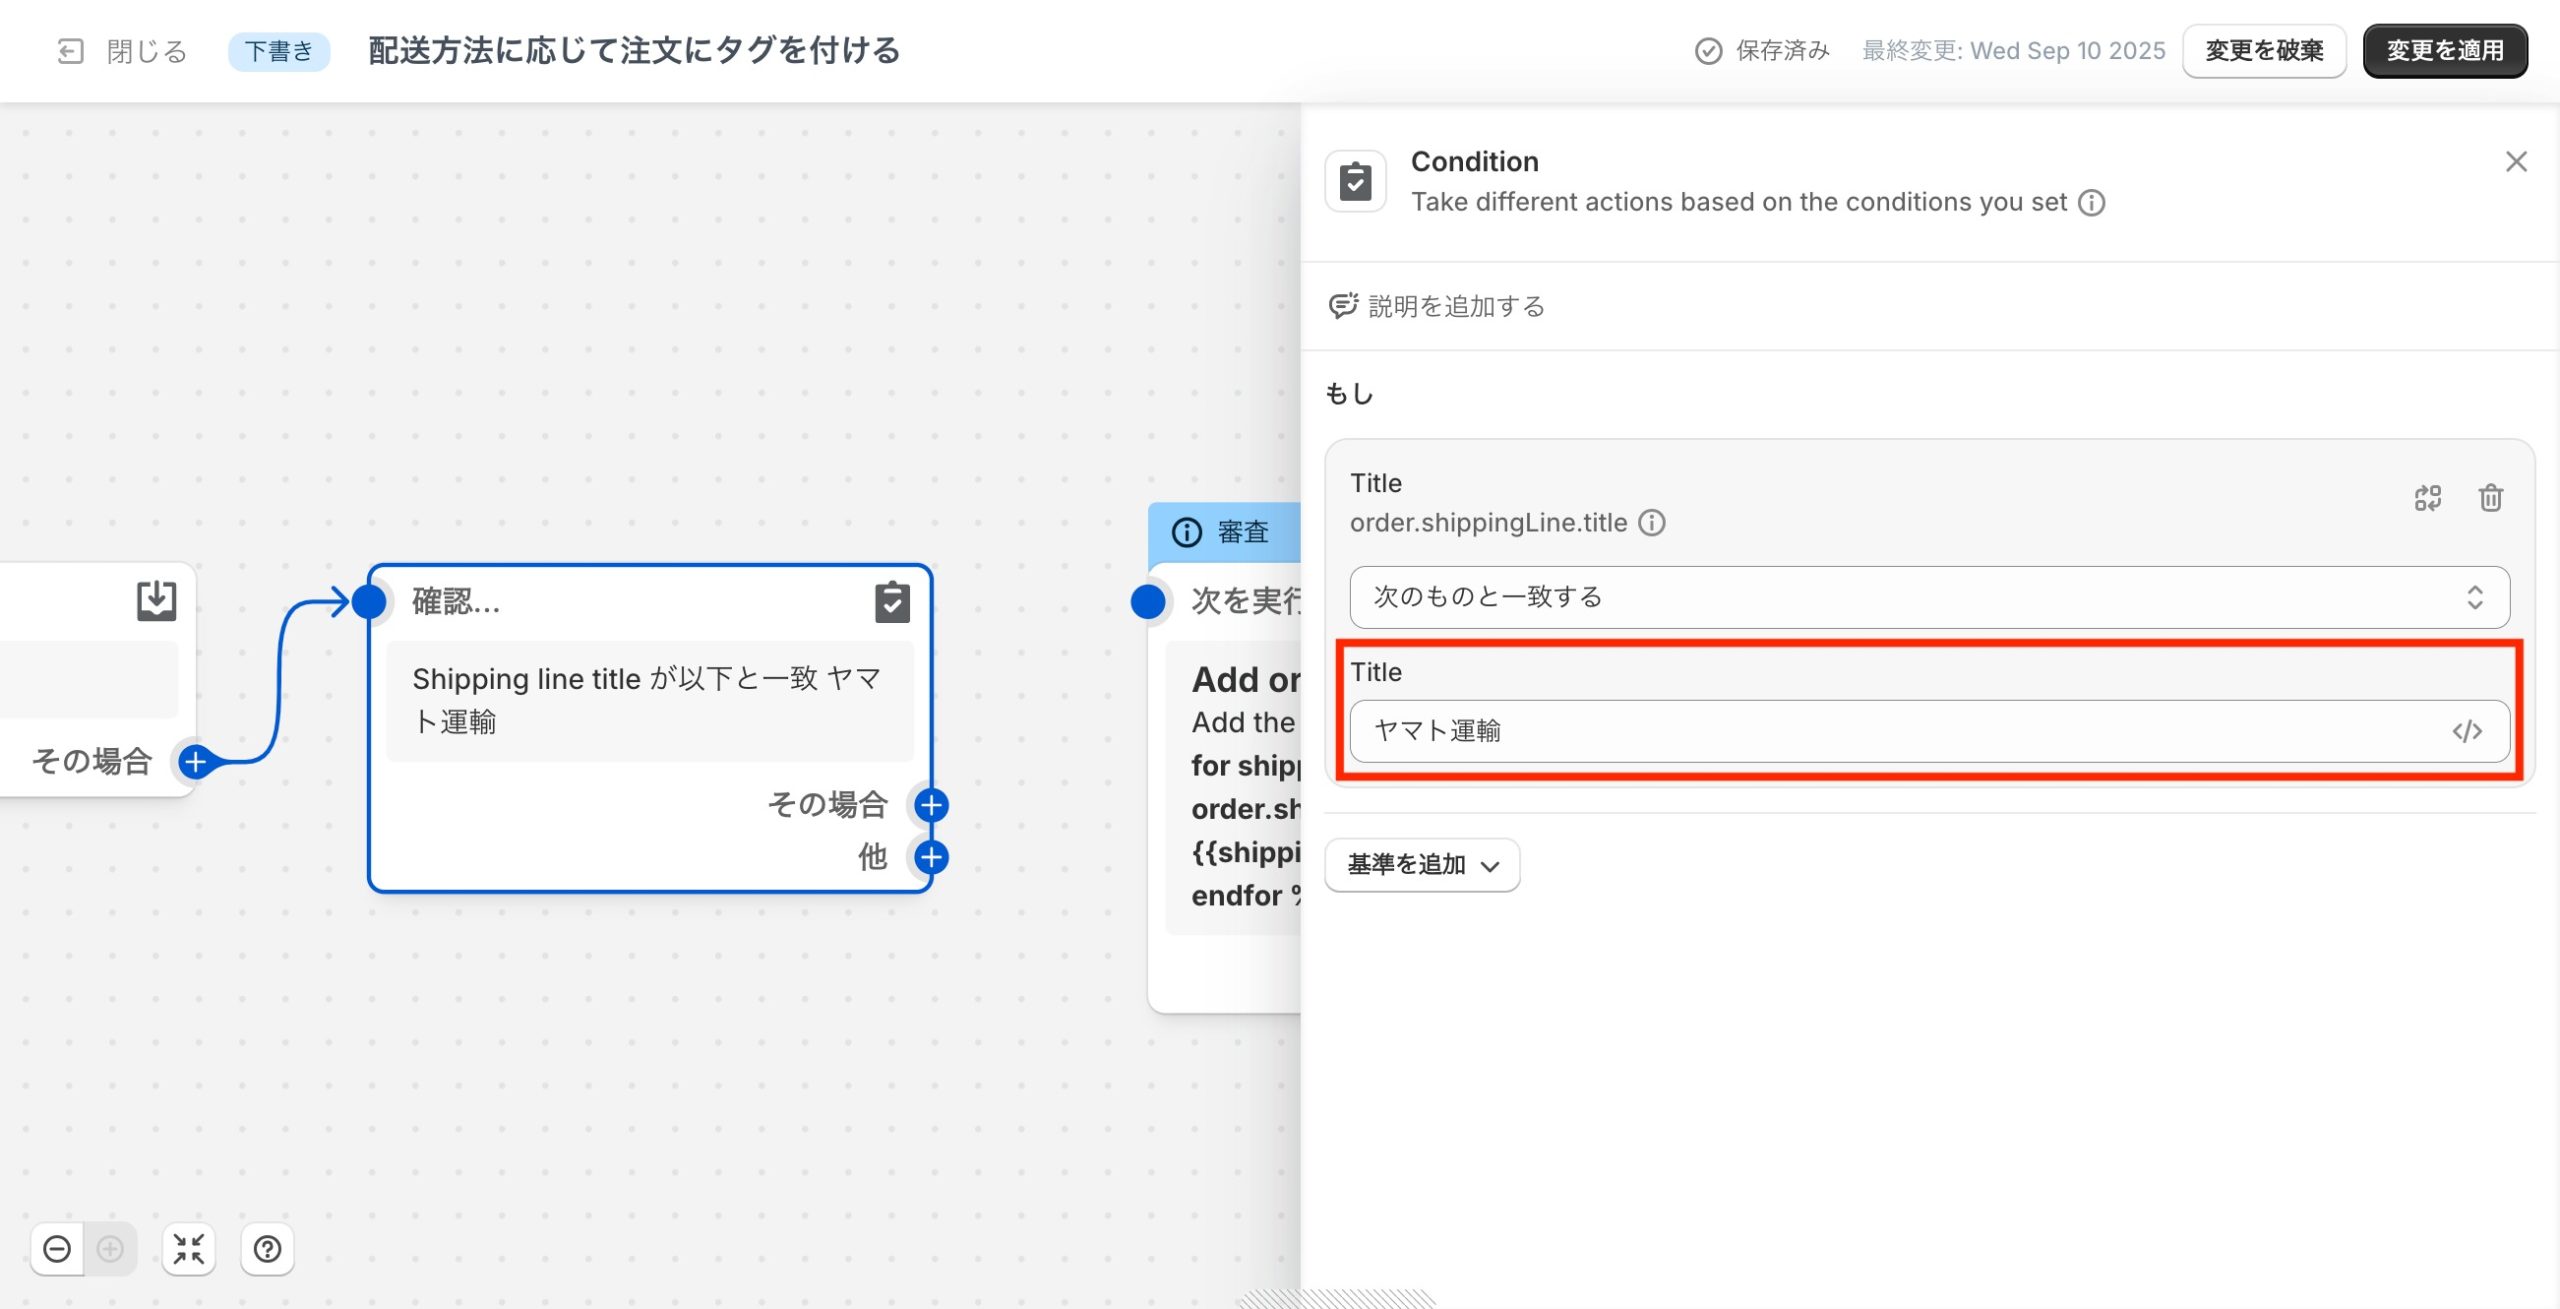Open the 次のものと一致する operator dropdown
This screenshot has width=2560, height=1309.
(1928, 597)
